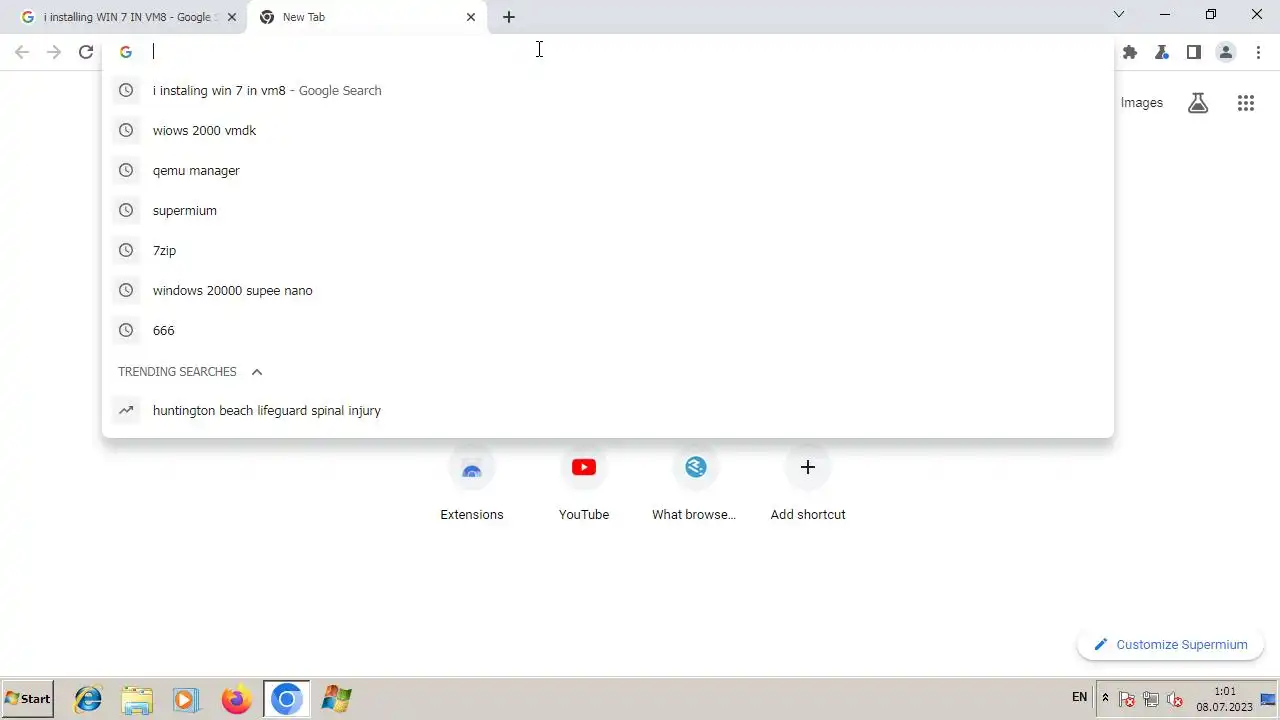Select suggestion 'windows 20000 supee nano'
Viewport: 1280px width, 720px height.
608,290
